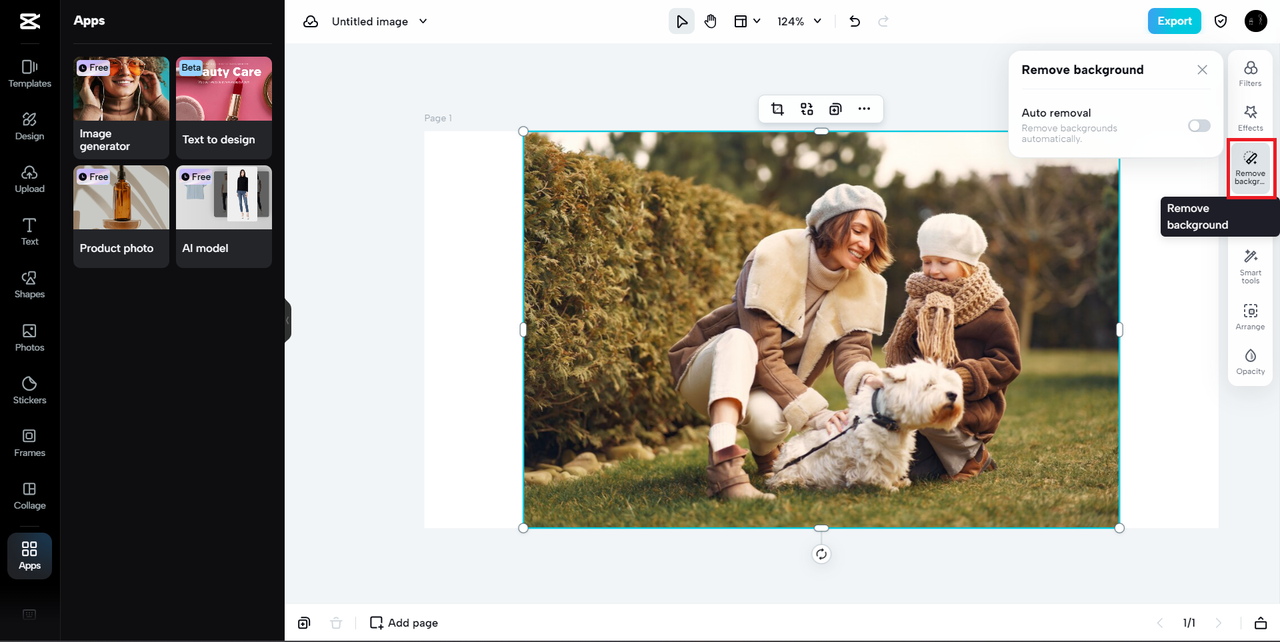The image size is (1280, 642).
Task: Open the Text to design app card
Action: (x=224, y=108)
